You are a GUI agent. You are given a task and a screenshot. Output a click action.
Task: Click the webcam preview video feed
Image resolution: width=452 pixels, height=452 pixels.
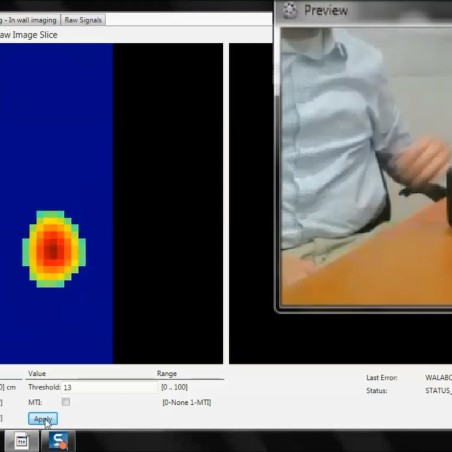pos(366,166)
